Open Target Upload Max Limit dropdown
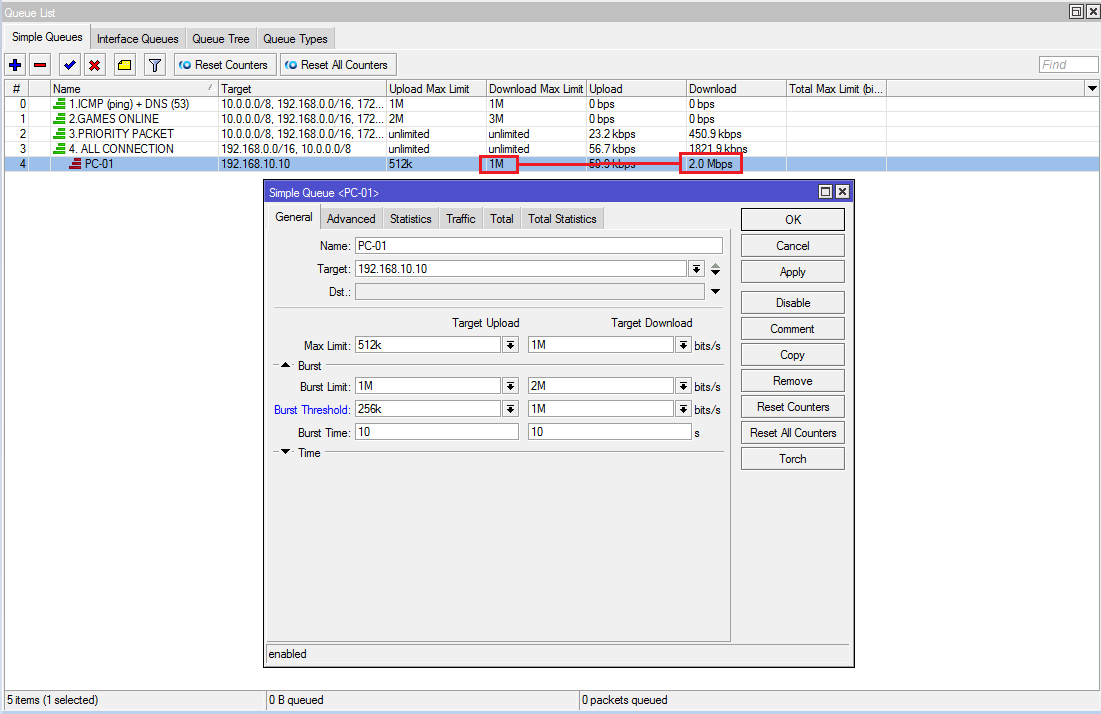1101x714 pixels. 509,344
